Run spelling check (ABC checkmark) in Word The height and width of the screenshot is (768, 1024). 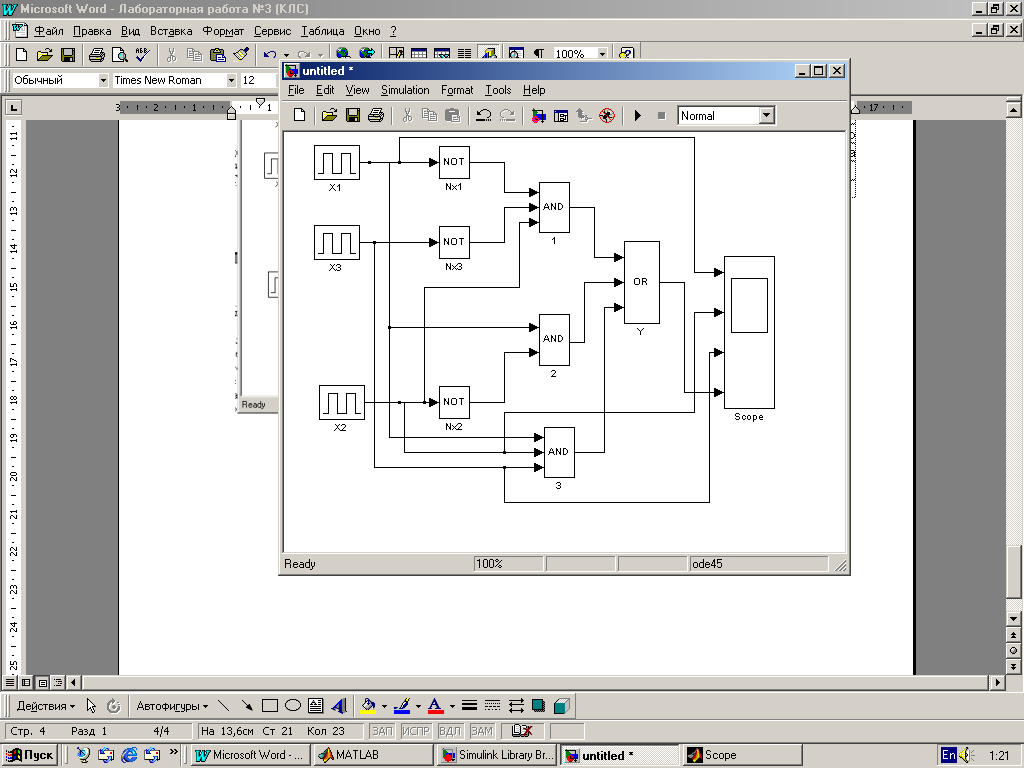click(x=143, y=55)
